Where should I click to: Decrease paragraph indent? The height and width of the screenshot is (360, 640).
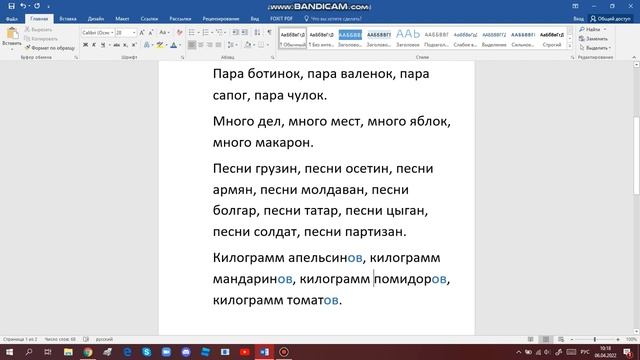(x=236, y=32)
